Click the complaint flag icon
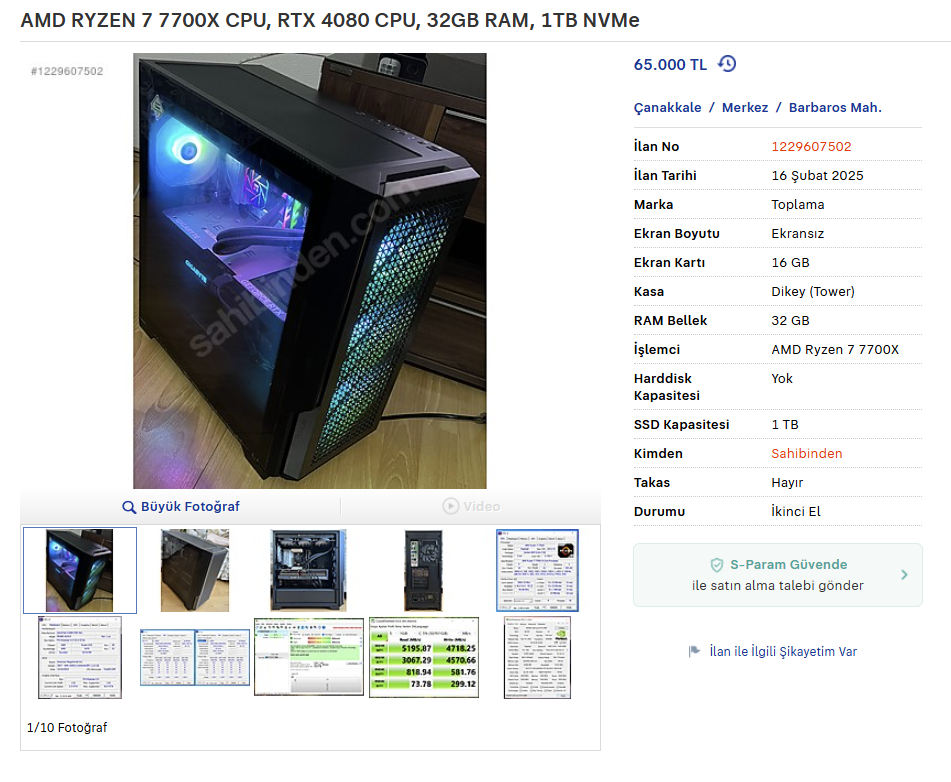 pyautogui.click(x=694, y=652)
